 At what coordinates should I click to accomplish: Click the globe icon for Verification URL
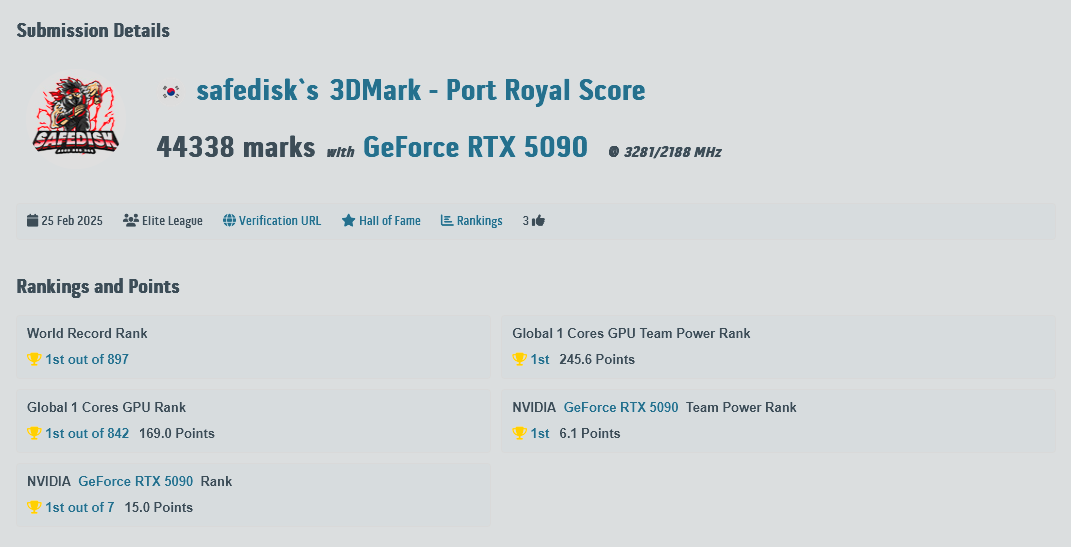(229, 221)
